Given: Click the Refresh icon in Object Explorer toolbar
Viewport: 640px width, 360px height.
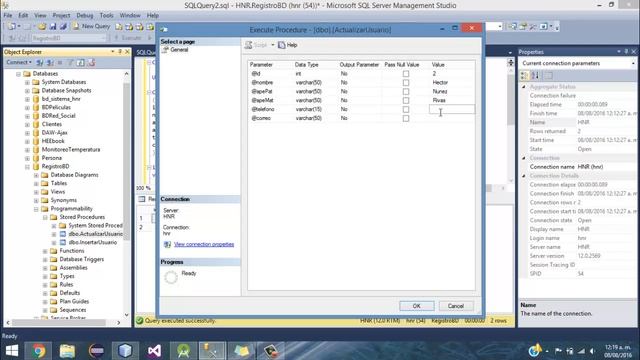Looking at the screenshot, I should coord(80,62).
